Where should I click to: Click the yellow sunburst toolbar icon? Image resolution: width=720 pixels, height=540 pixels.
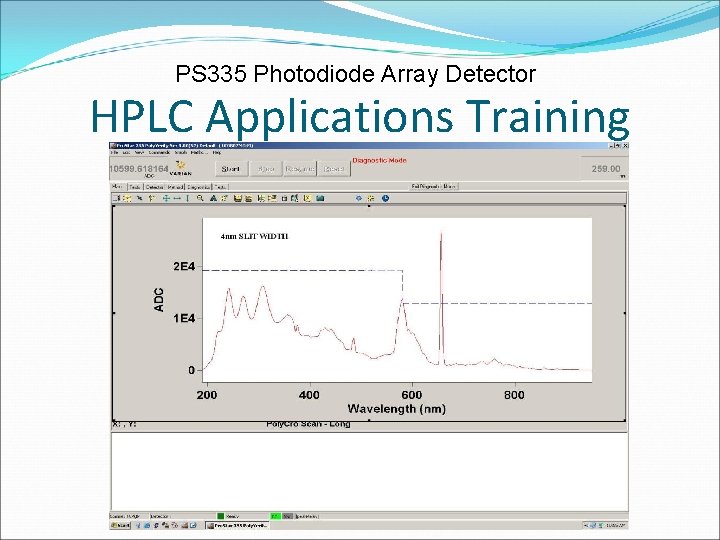[x=371, y=198]
